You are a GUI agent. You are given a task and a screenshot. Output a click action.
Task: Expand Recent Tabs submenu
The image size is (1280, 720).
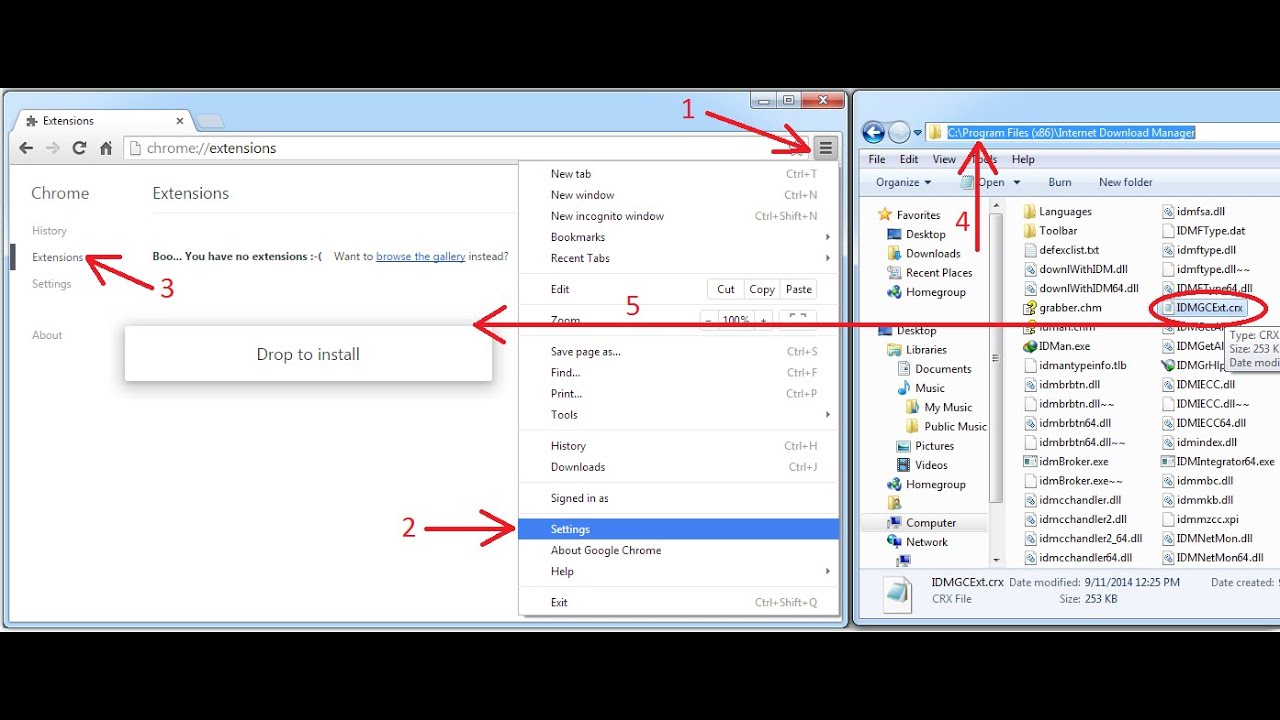[x=678, y=258]
